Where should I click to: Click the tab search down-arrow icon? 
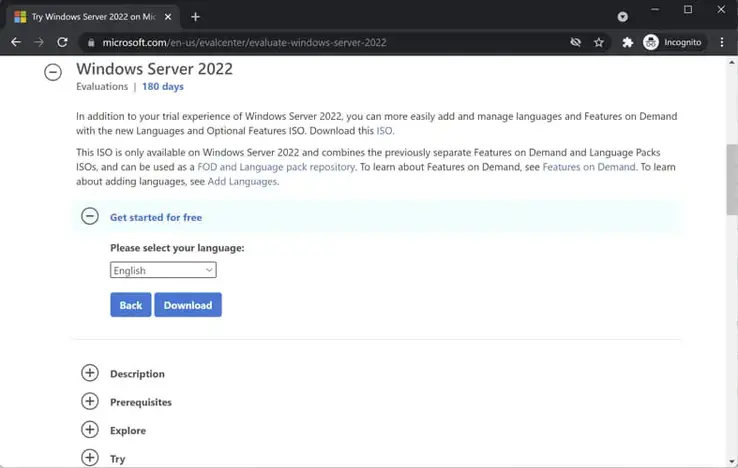coord(623,17)
